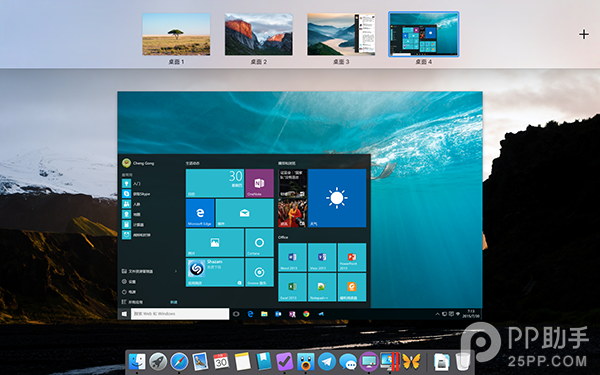Show hidden system tray icons
This screenshot has height=375, width=600.
(x=437, y=314)
